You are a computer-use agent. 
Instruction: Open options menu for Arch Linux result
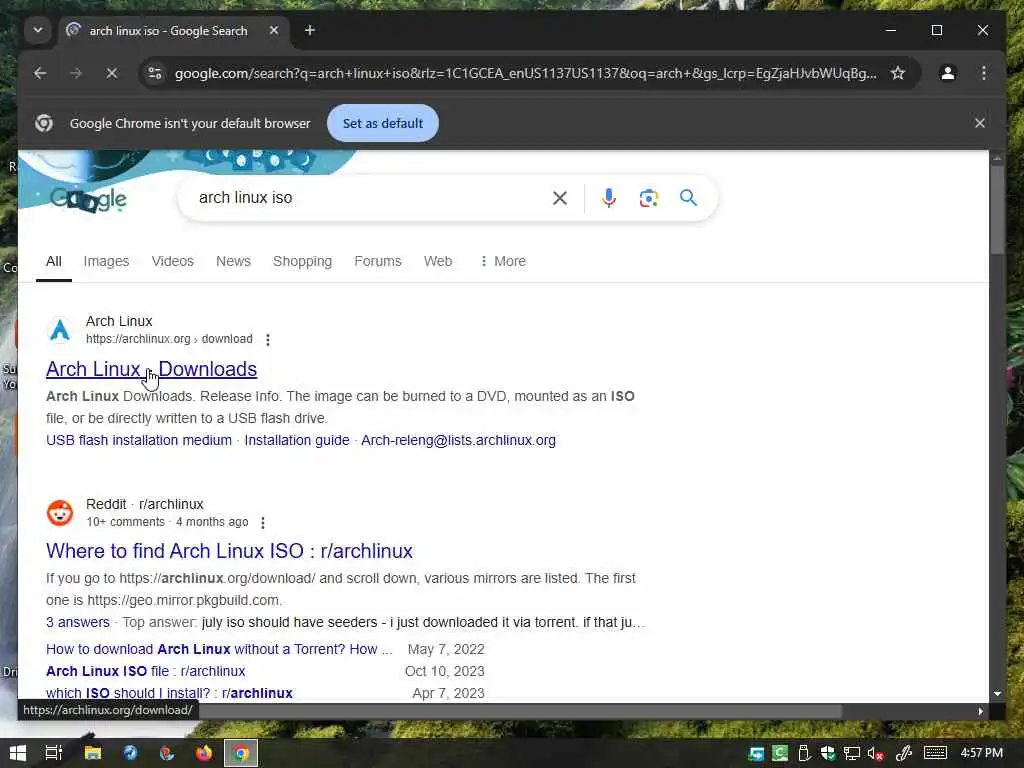pos(268,340)
